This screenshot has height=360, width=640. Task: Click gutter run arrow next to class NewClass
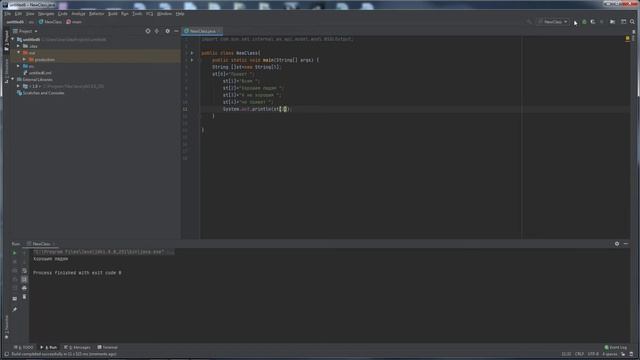click(x=192, y=53)
